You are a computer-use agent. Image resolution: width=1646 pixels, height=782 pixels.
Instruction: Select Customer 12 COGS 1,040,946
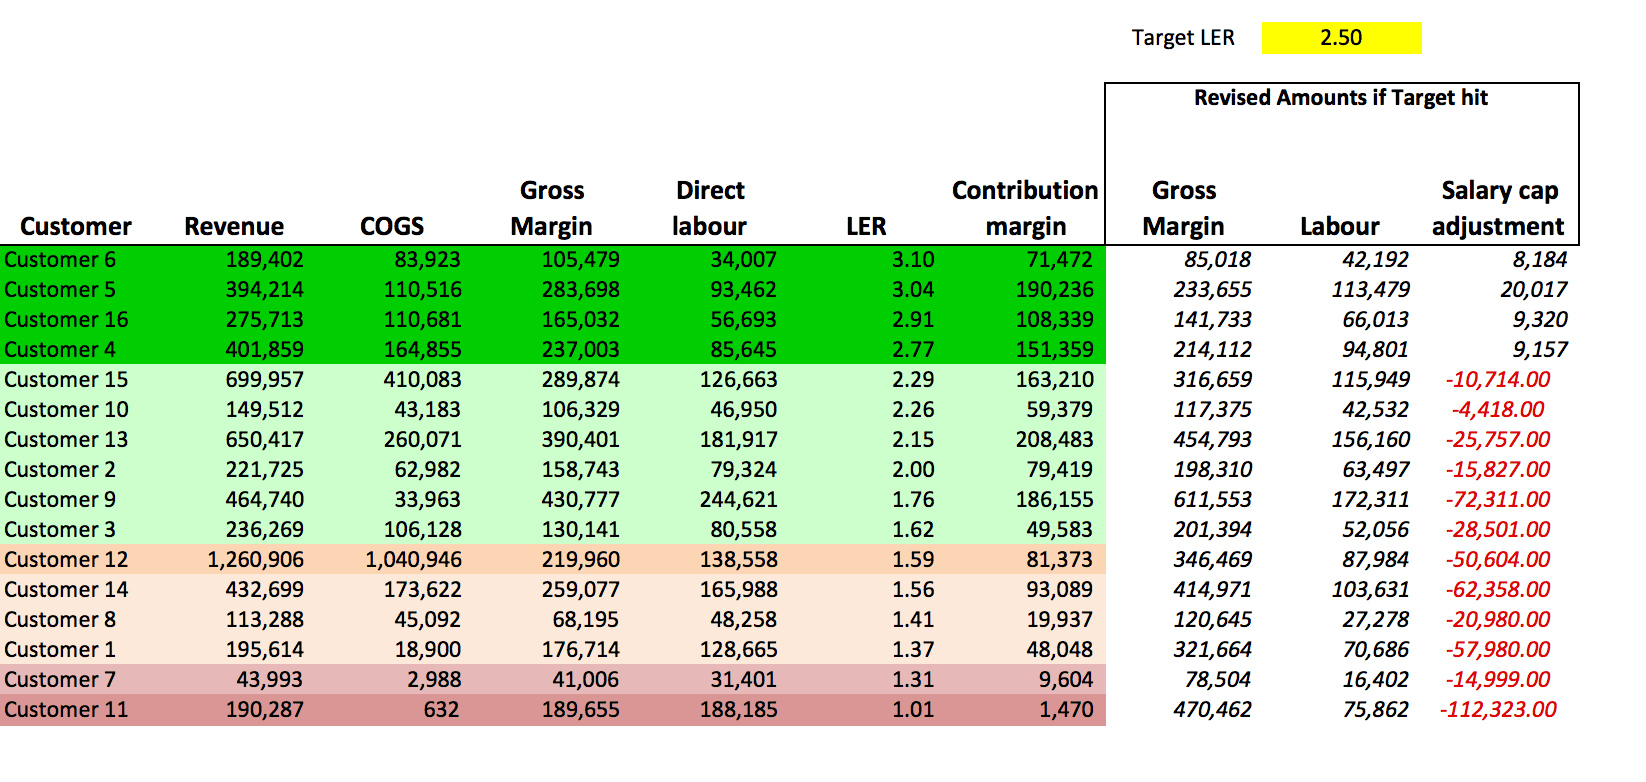pyautogui.click(x=413, y=560)
